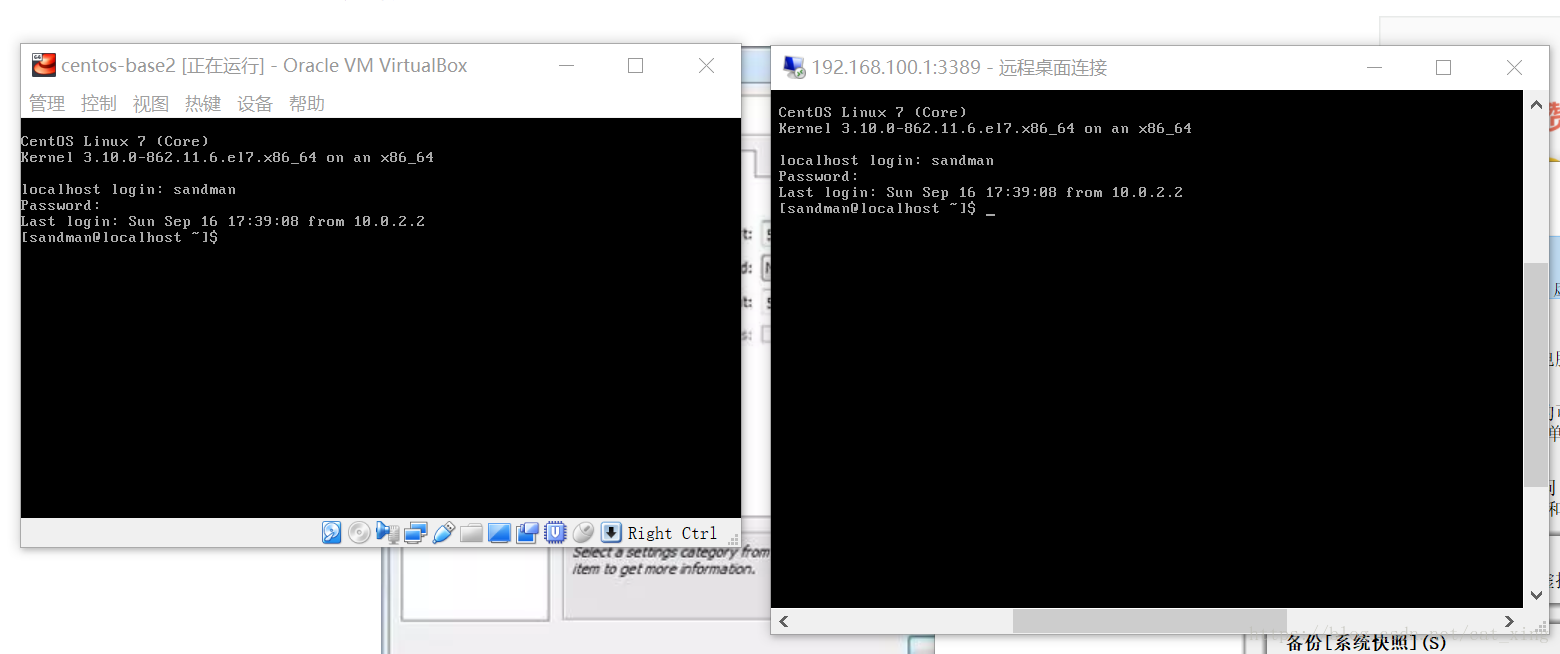Image resolution: width=1560 pixels, height=654 pixels.
Task: Click the Right Ctrl host key label
Action: (672, 533)
